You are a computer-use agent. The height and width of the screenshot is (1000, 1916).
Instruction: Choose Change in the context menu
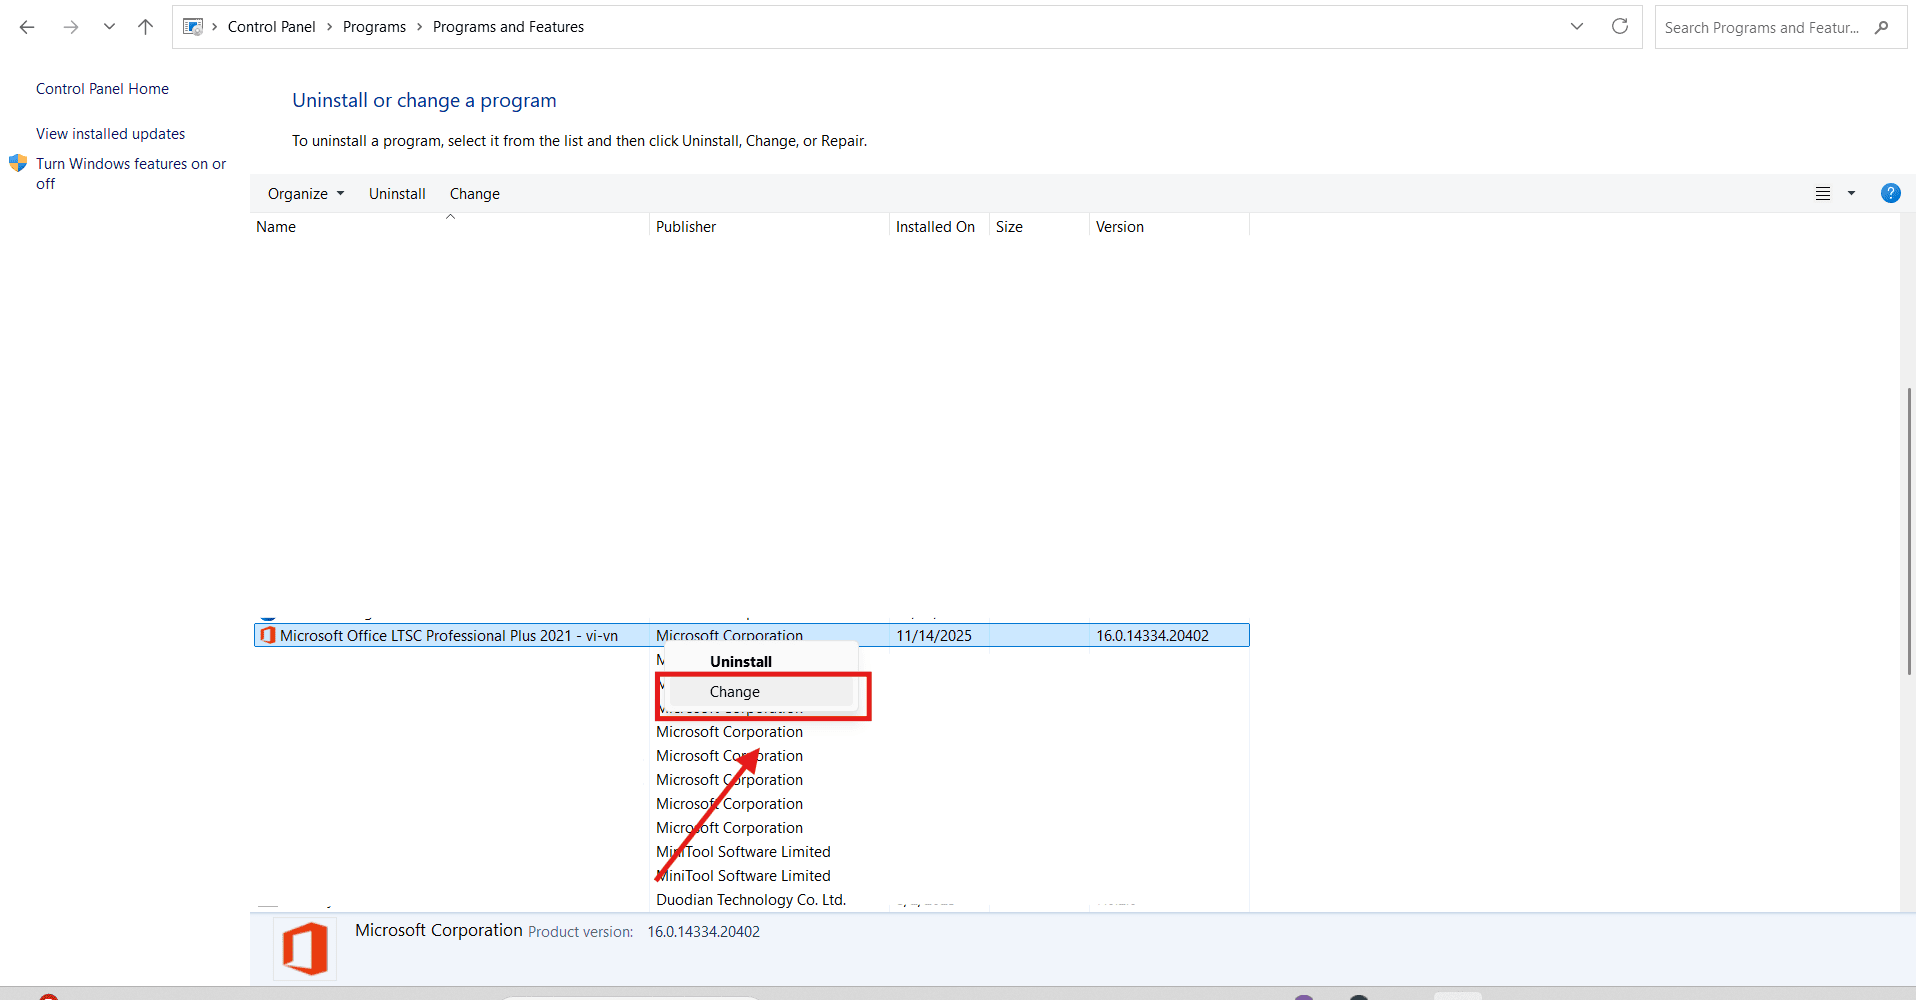(x=735, y=692)
